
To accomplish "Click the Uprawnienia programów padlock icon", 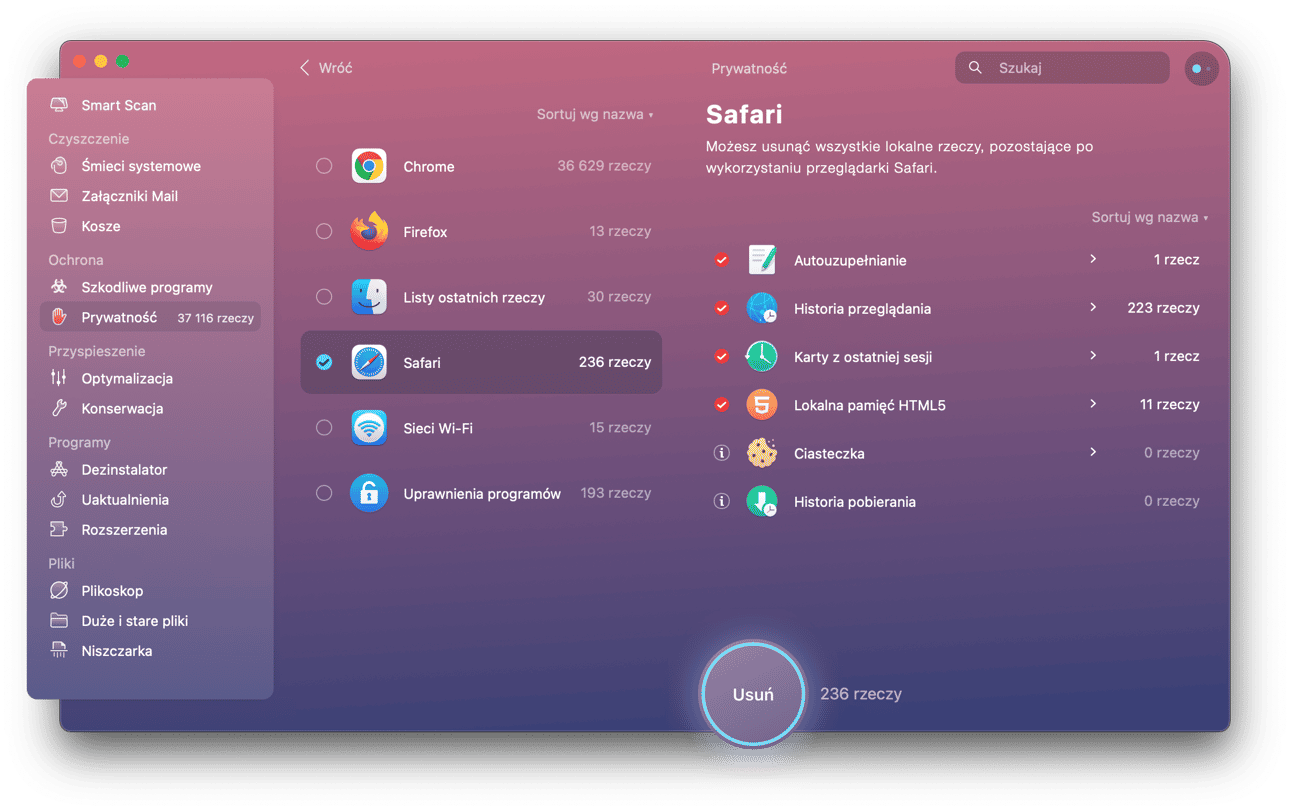I will (x=369, y=493).
